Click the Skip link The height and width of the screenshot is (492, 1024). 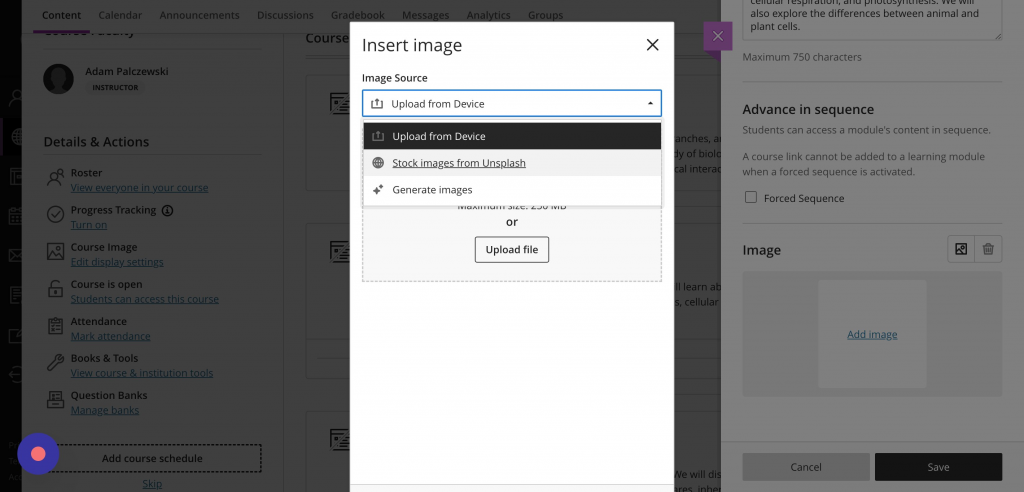152,484
